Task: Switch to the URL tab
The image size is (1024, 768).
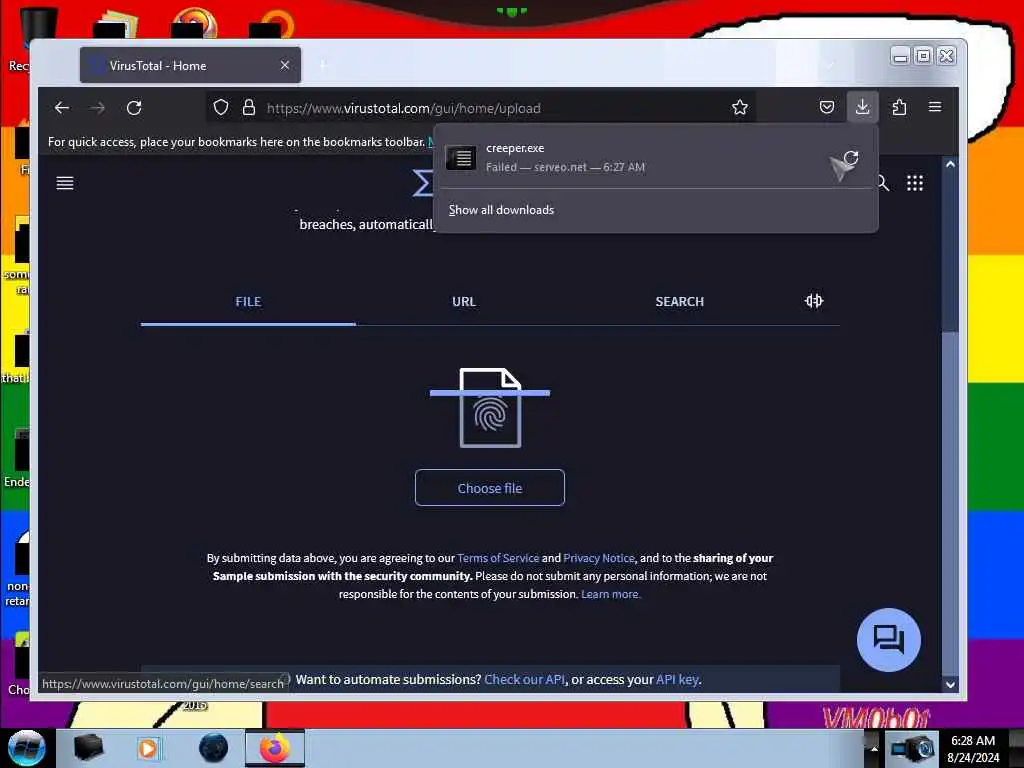Action: point(464,302)
